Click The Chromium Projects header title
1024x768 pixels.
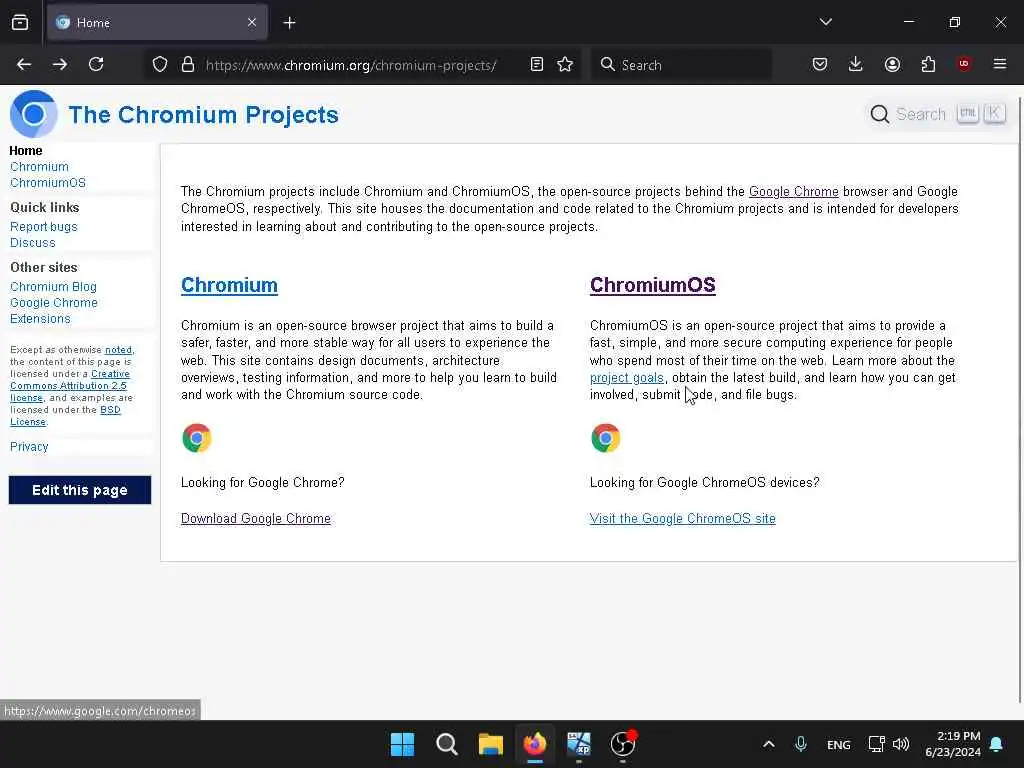(204, 115)
